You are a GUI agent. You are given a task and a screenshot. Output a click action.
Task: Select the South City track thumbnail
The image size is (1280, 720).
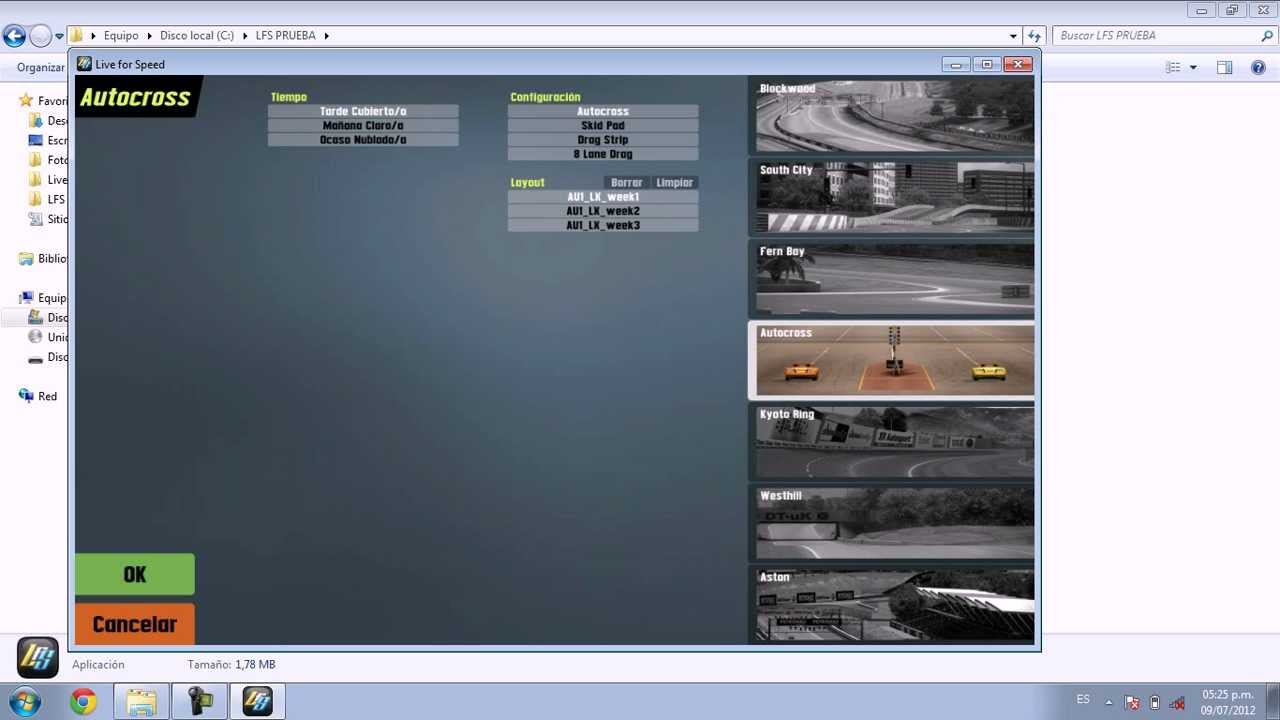(894, 197)
